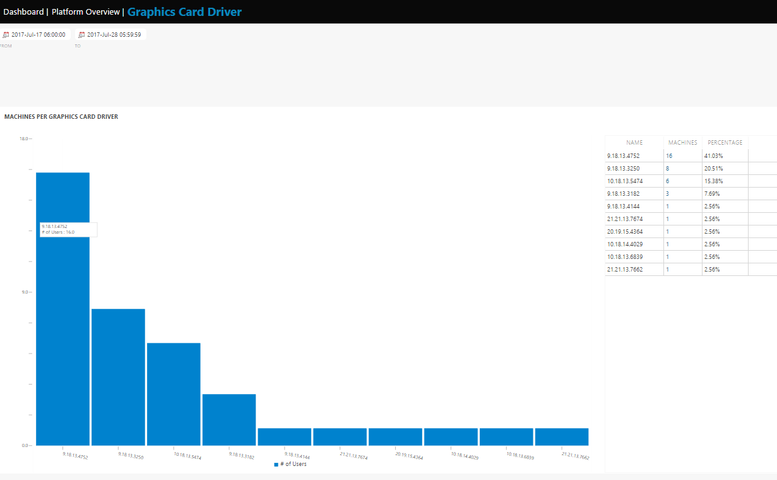Click table name cell 21.21.13.7662
Viewport: 777px width, 480px height.
click(x=625, y=269)
